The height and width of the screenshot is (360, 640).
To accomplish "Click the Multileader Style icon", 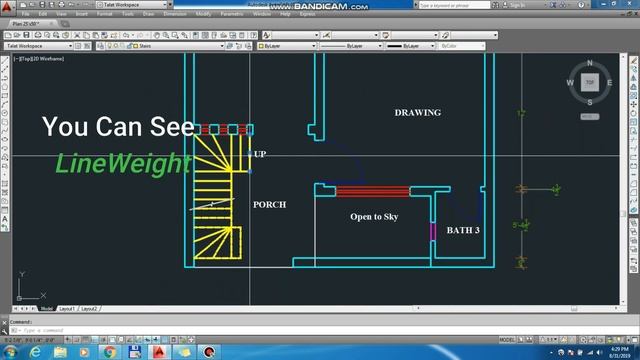I will pos(445,36).
